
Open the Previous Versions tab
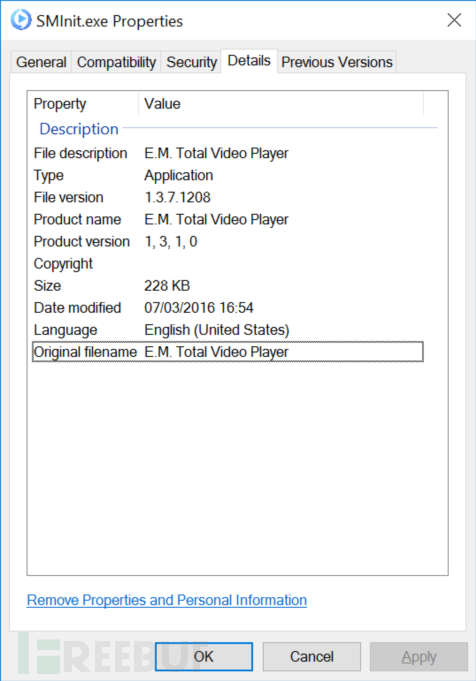pos(337,62)
